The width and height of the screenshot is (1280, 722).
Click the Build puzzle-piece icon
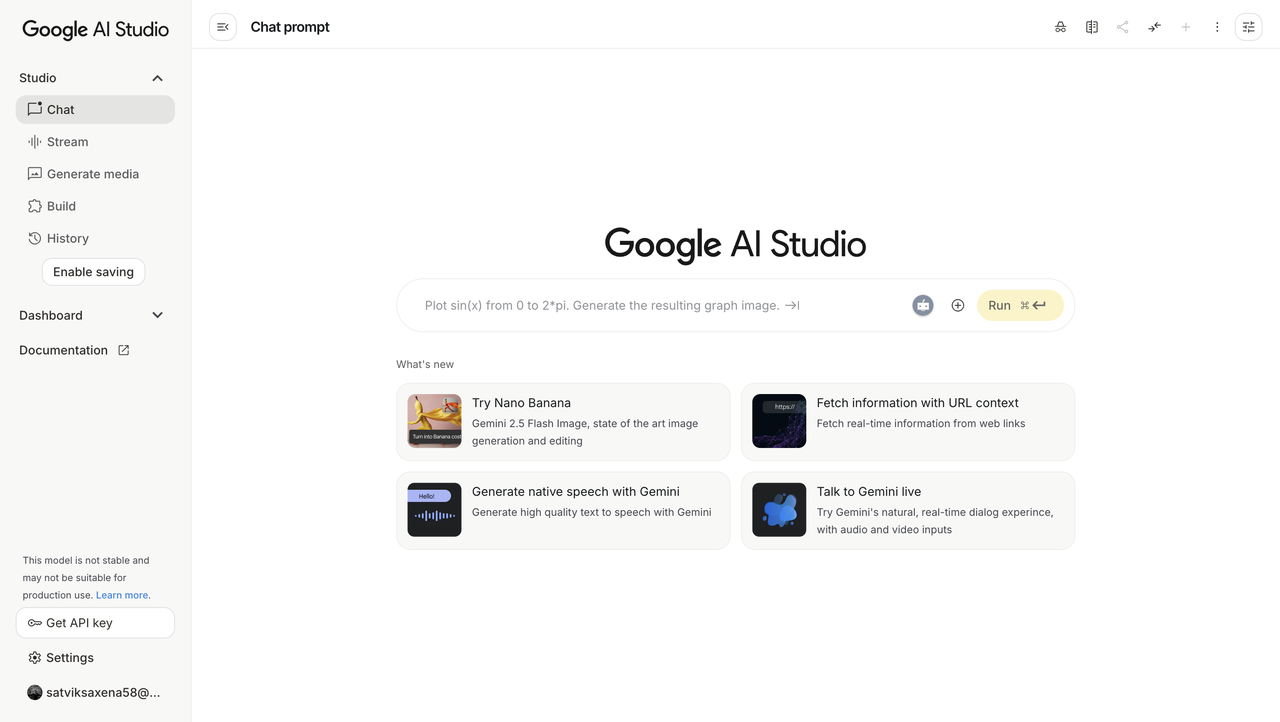tap(35, 206)
